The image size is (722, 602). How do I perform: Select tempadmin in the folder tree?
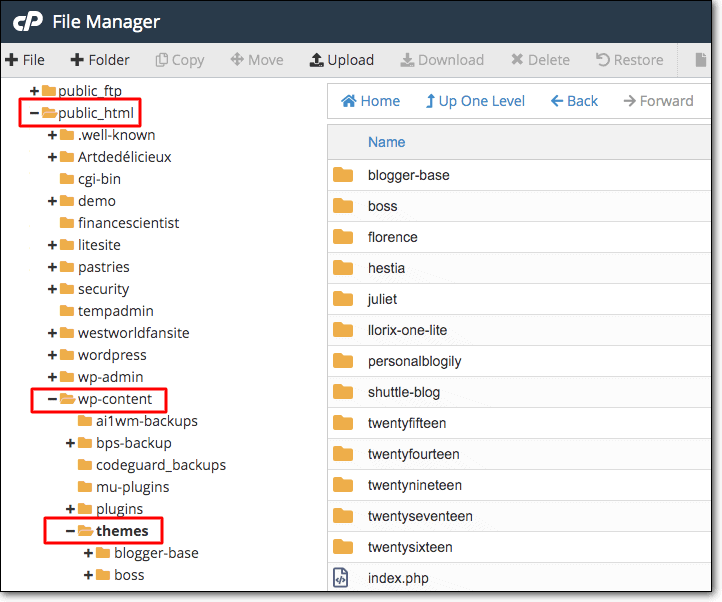(x=116, y=311)
